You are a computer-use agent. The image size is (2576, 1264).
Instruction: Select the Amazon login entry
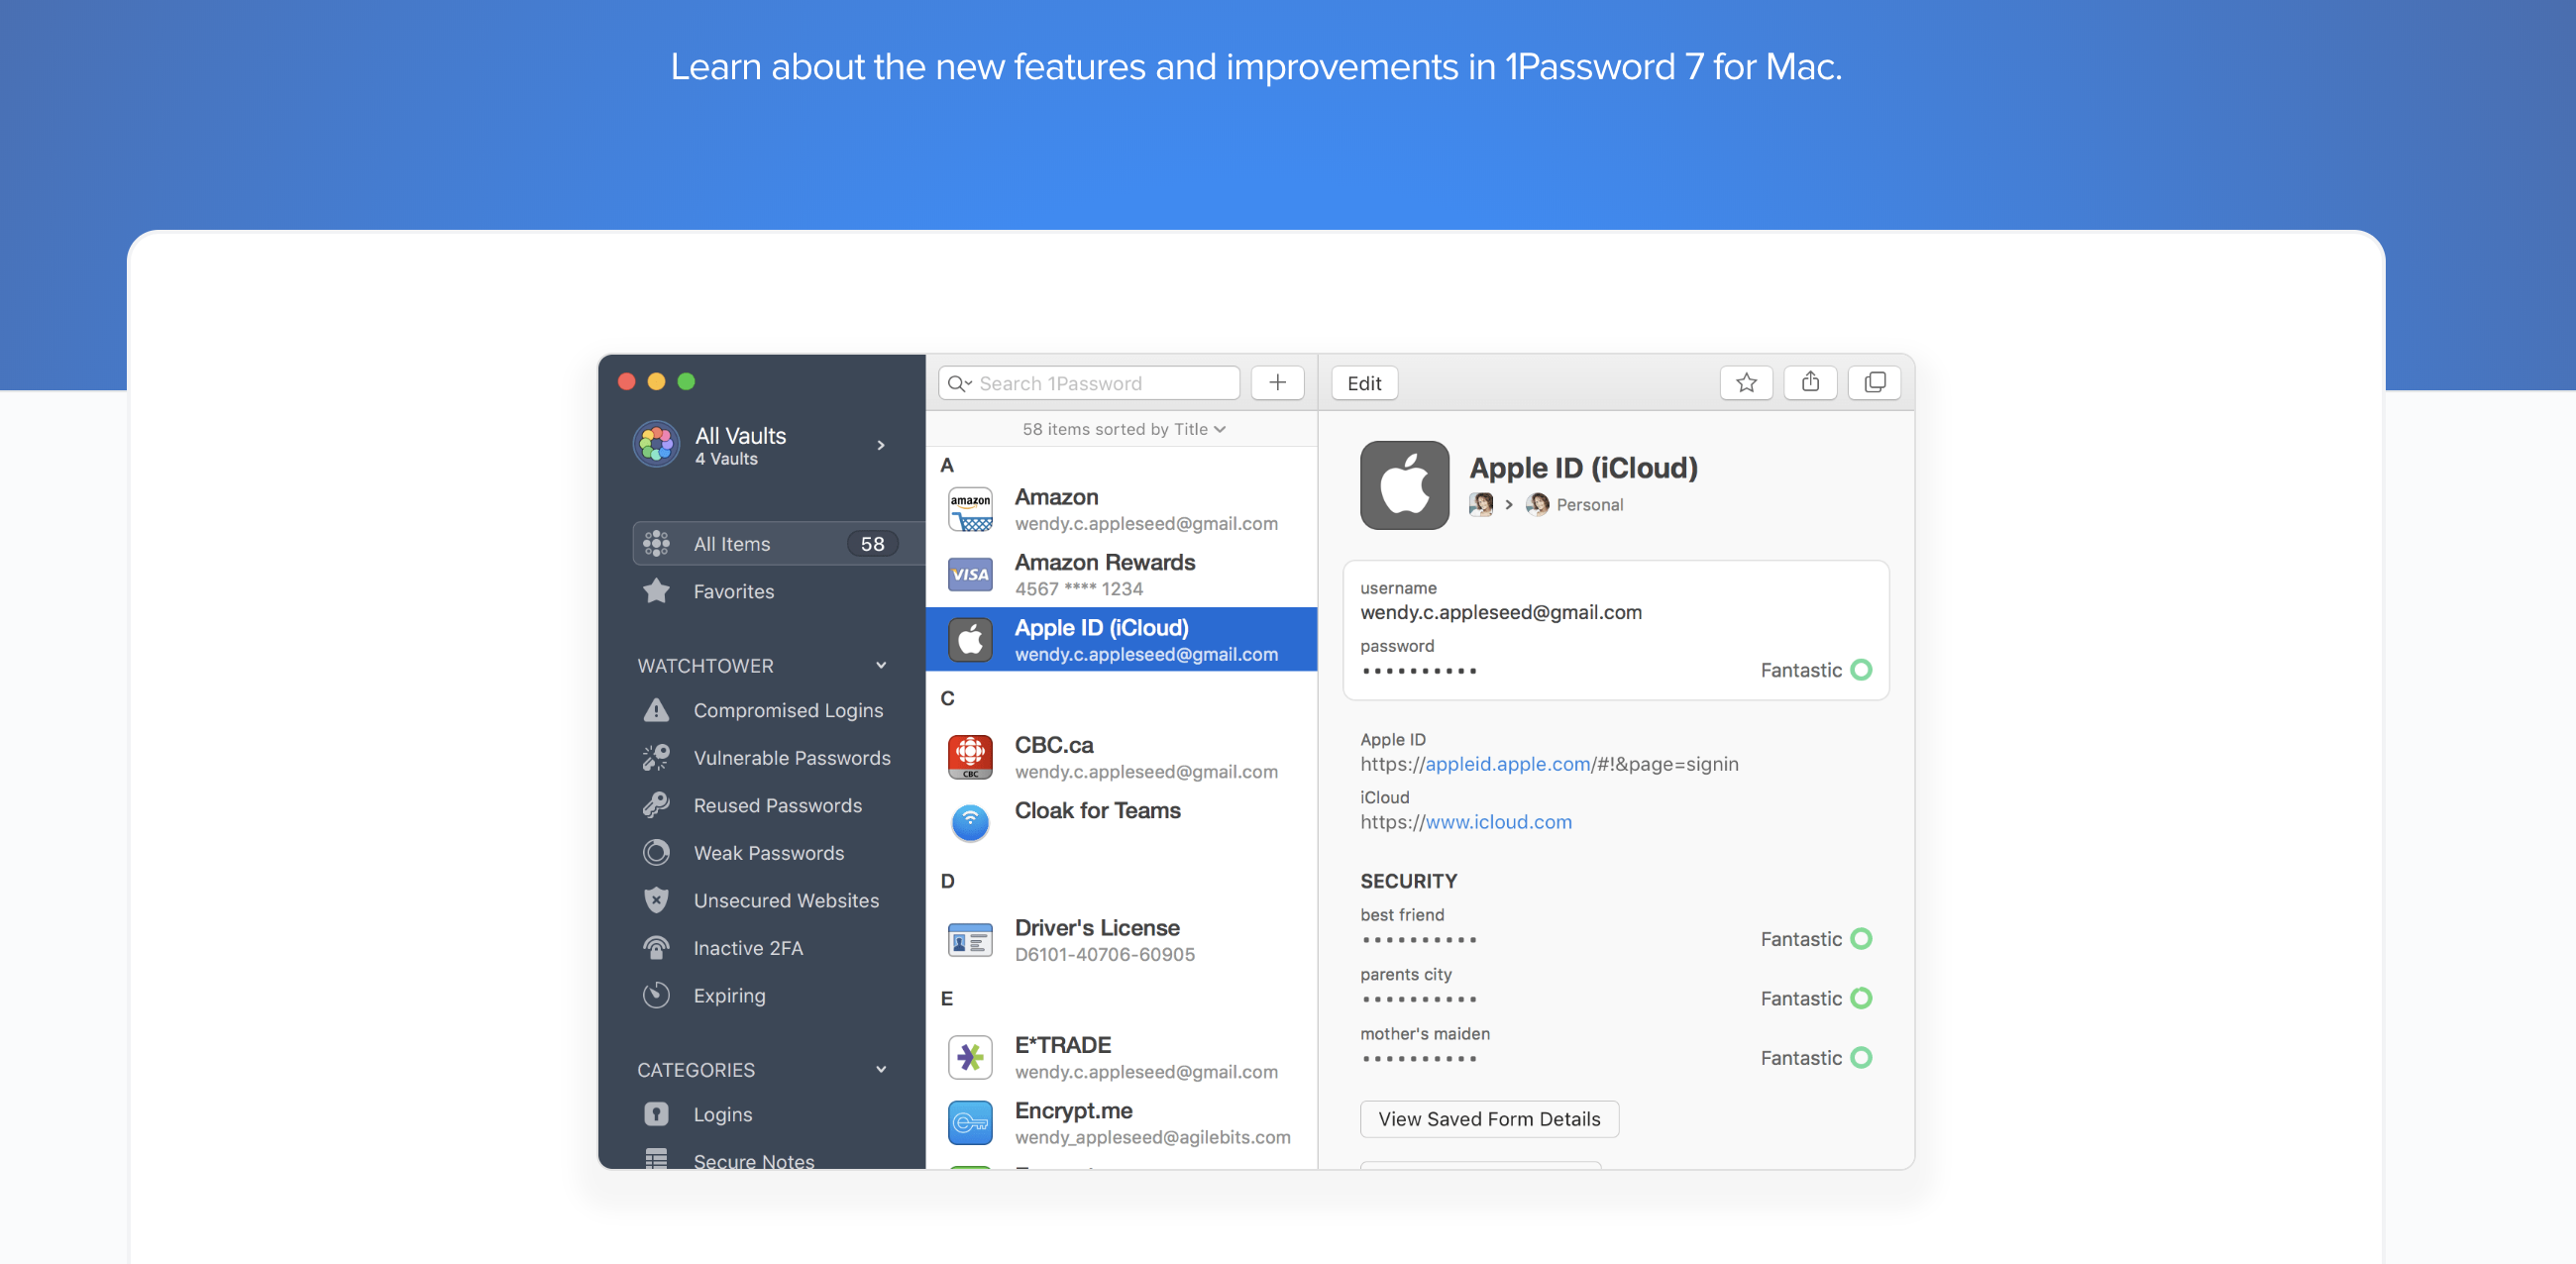pyautogui.click(x=1121, y=510)
